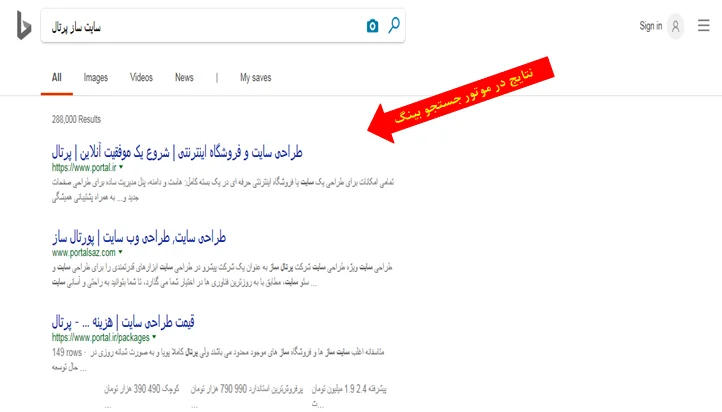Open the hamburger settings menu
722x412 pixels.
click(x=703, y=26)
